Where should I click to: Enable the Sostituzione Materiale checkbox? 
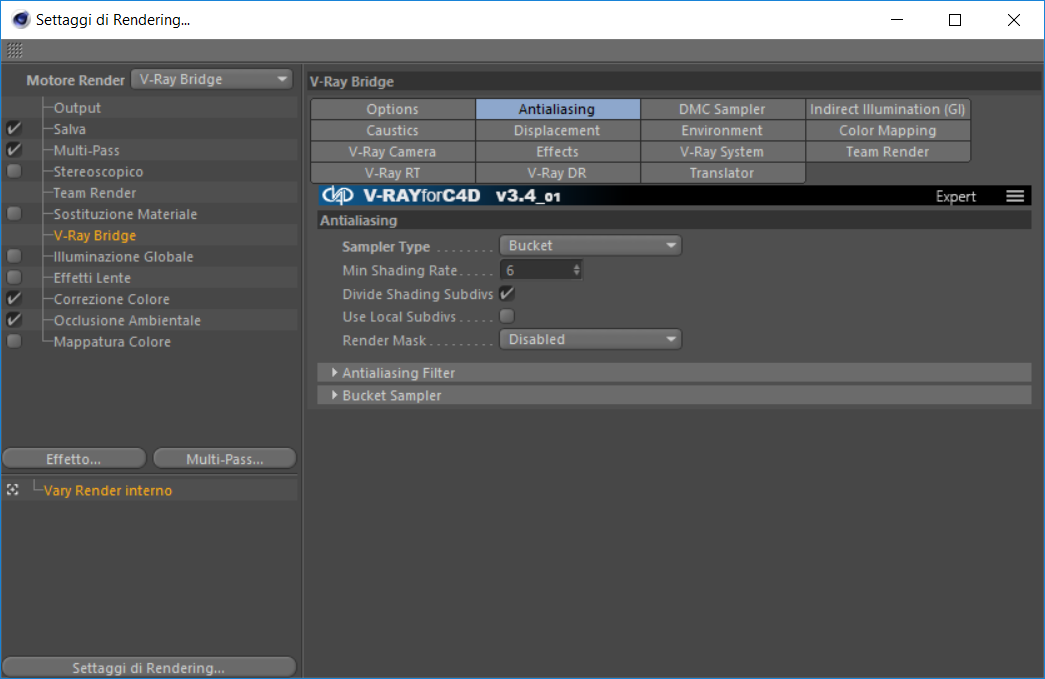point(14,214)
